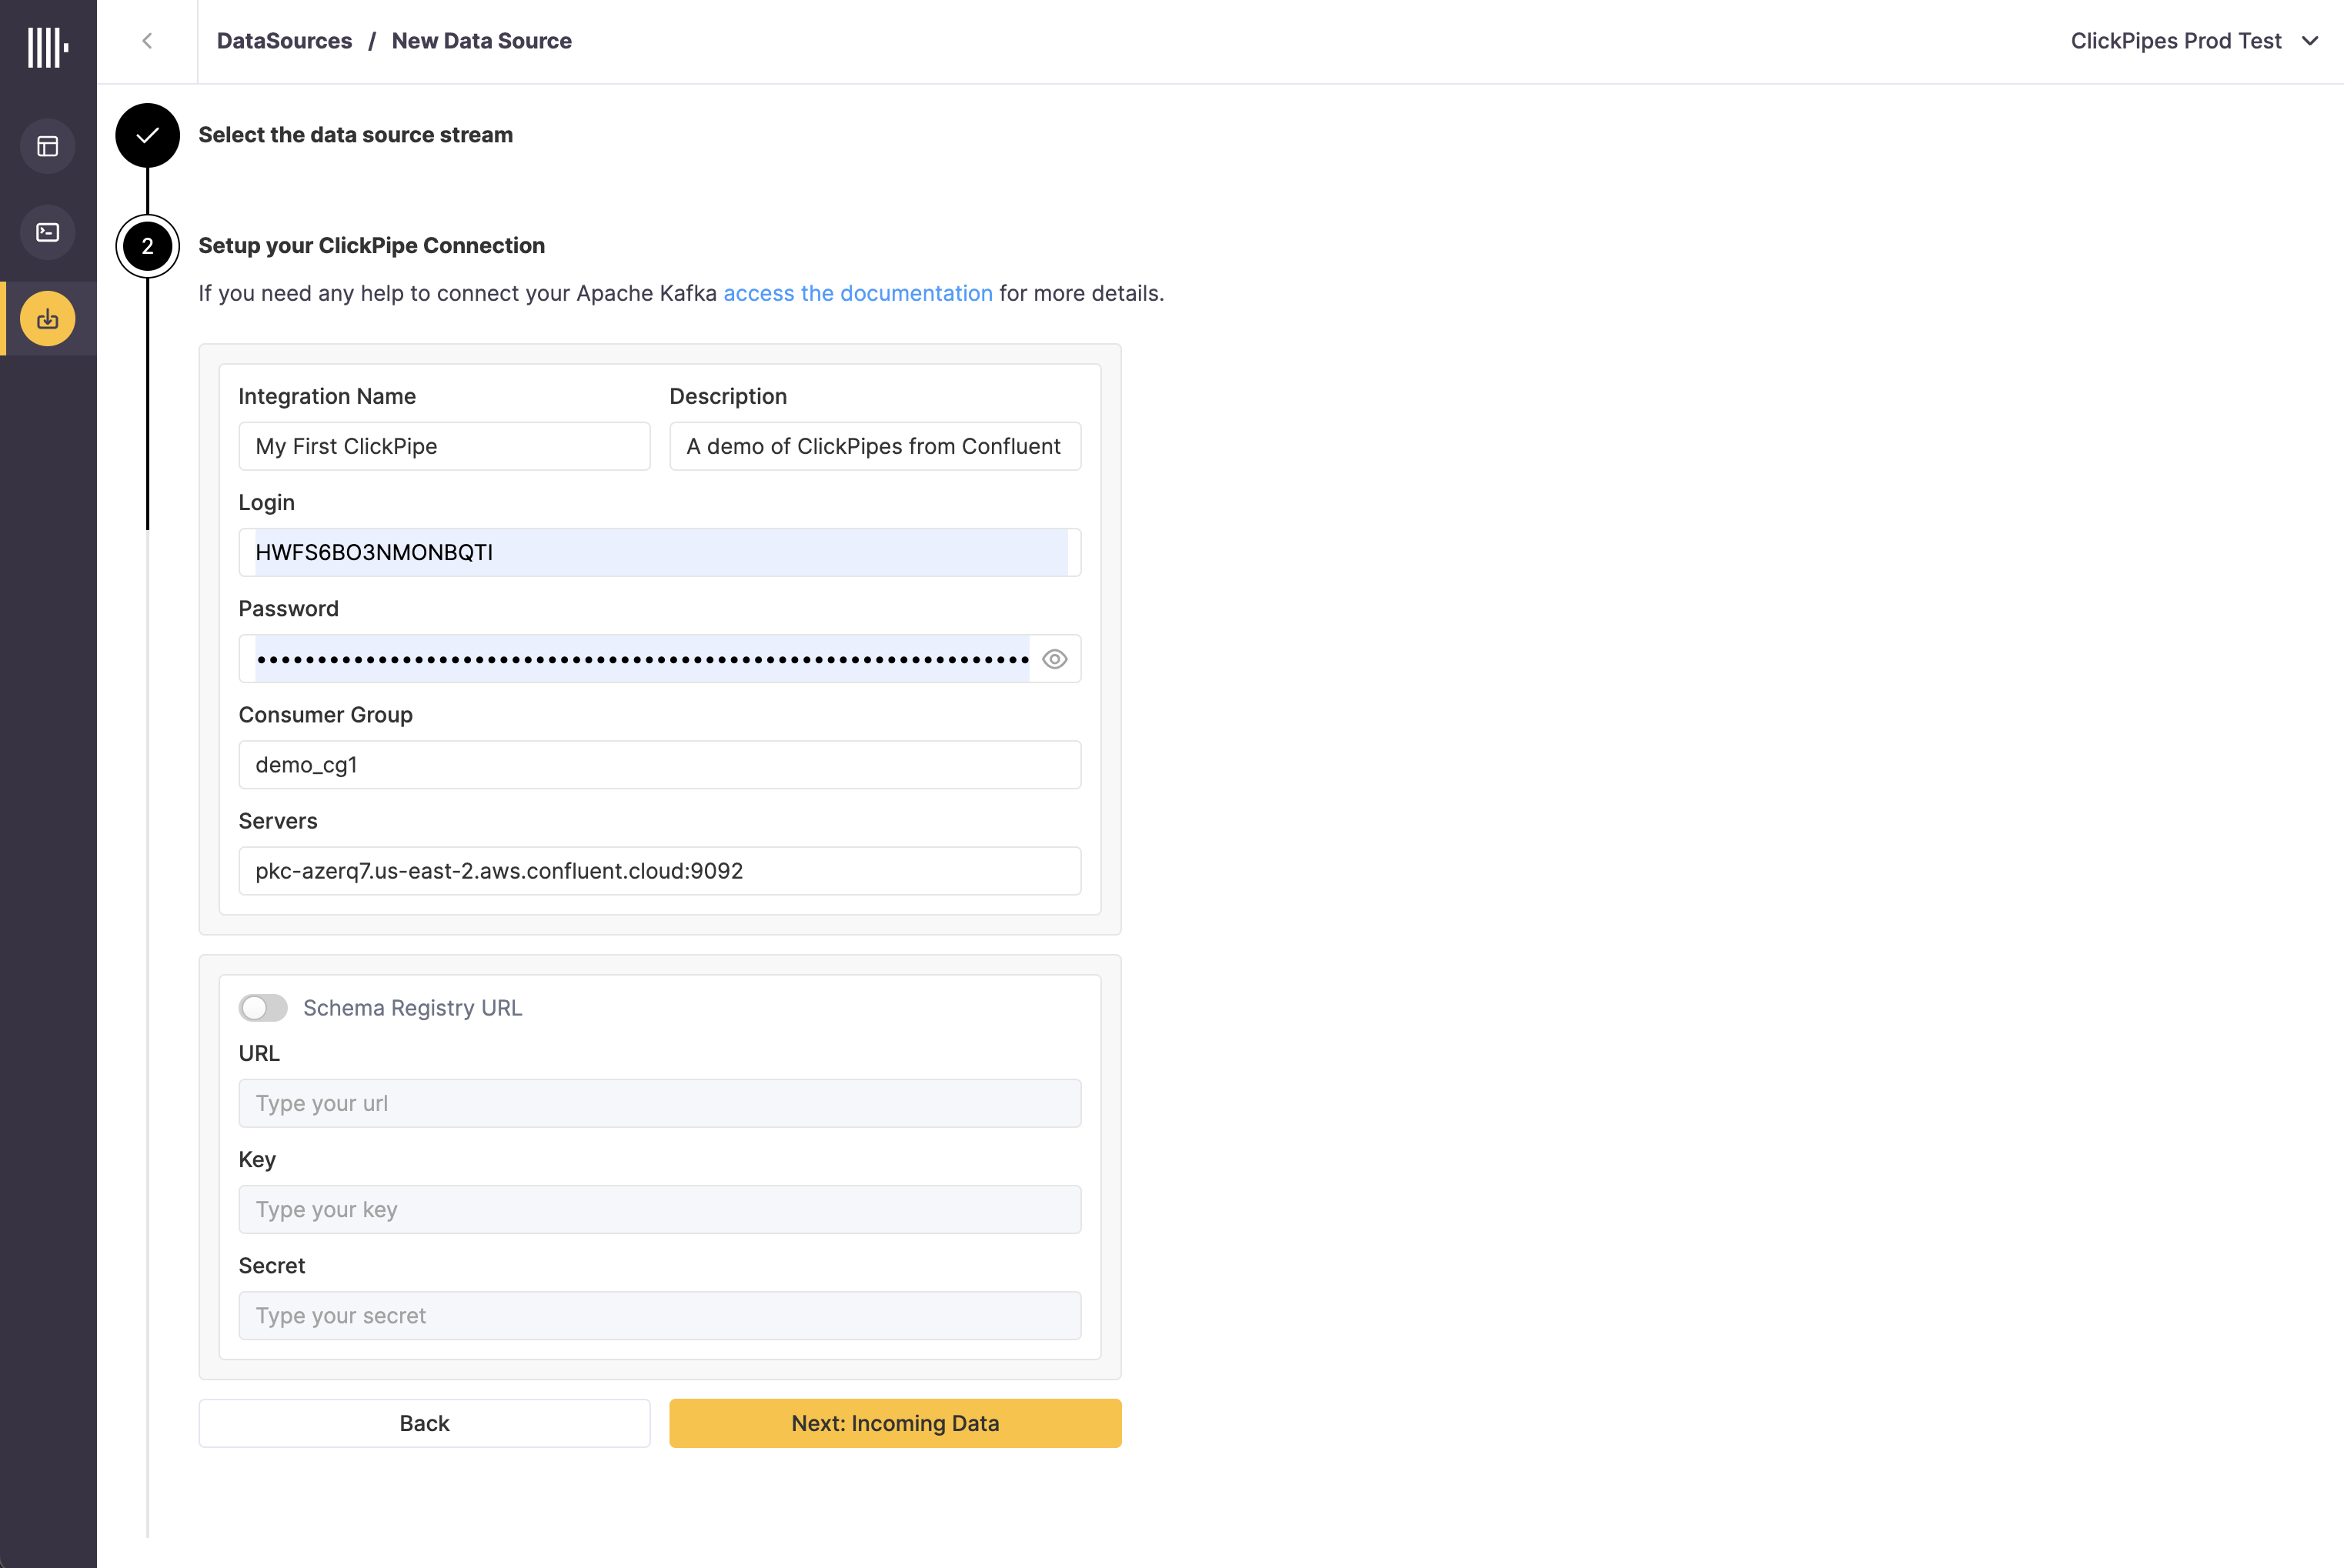The image size is (2344, 1568).
Task: Toggle the Schema Registry URL switch
Action: click(x=263, y=1007)
